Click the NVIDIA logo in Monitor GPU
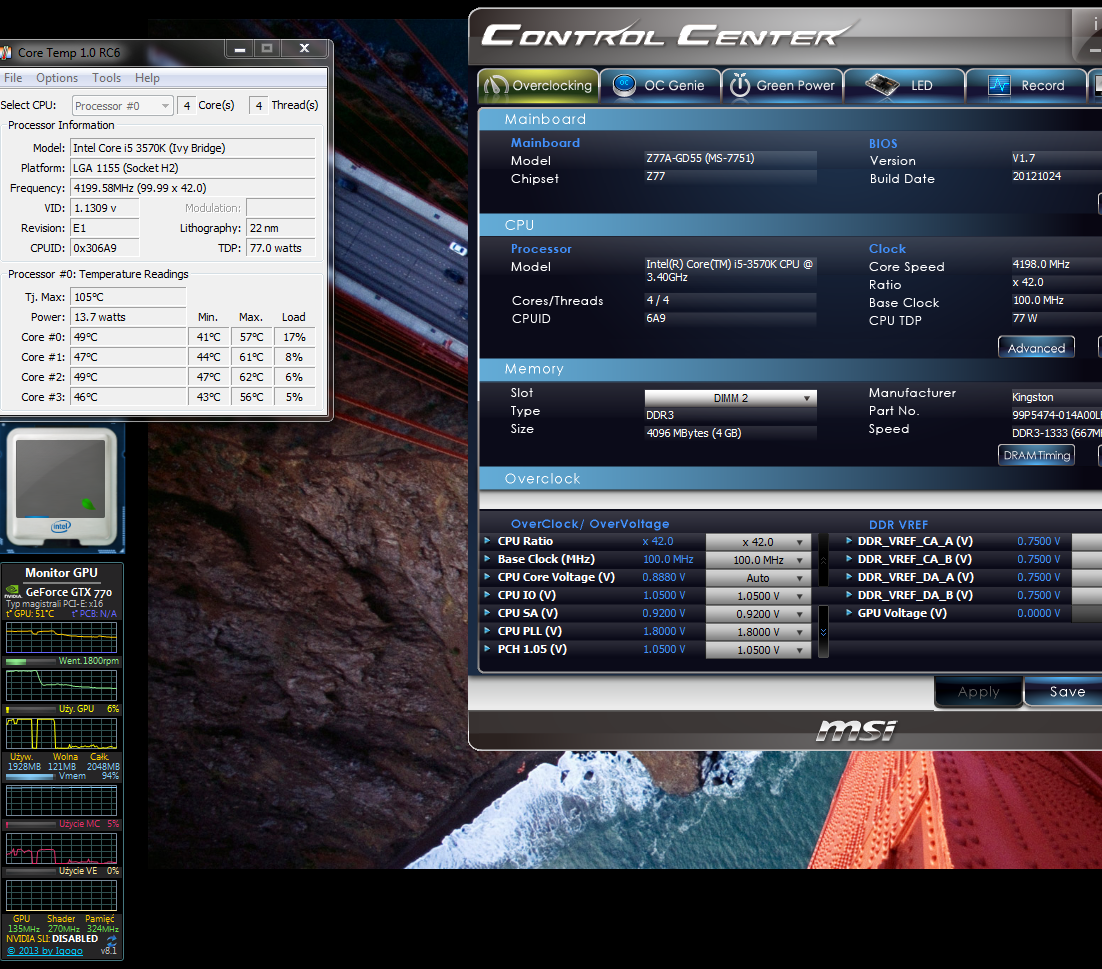The image size is (1102, 969). [13, 592]
